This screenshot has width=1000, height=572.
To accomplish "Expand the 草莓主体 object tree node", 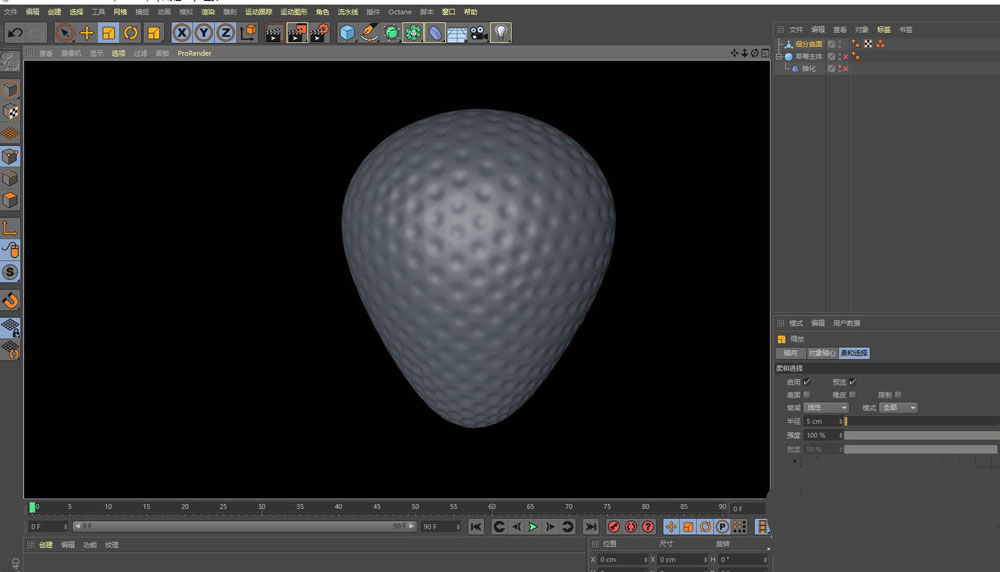I will click(x=779, y=57).
